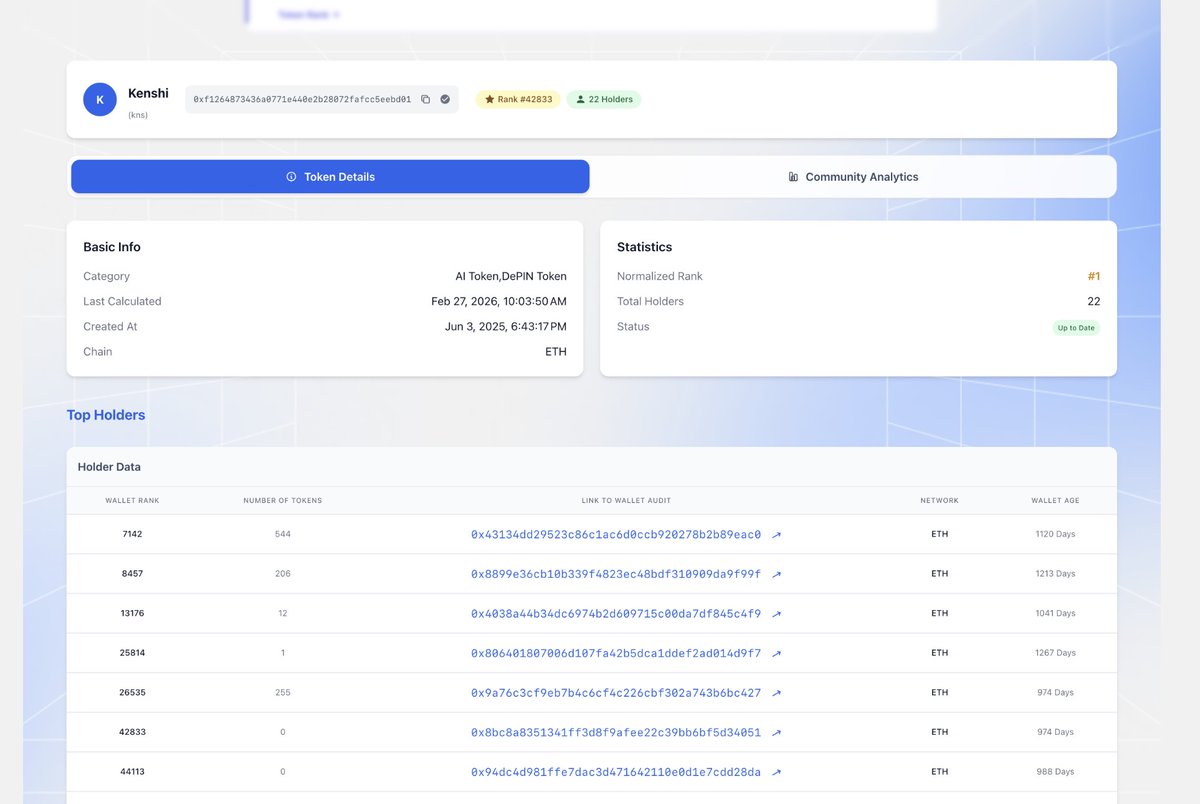Copy the Kenshi contract address
This screenshot has width=1200, height=804.
pyautogui.click(x=425, y=99)
